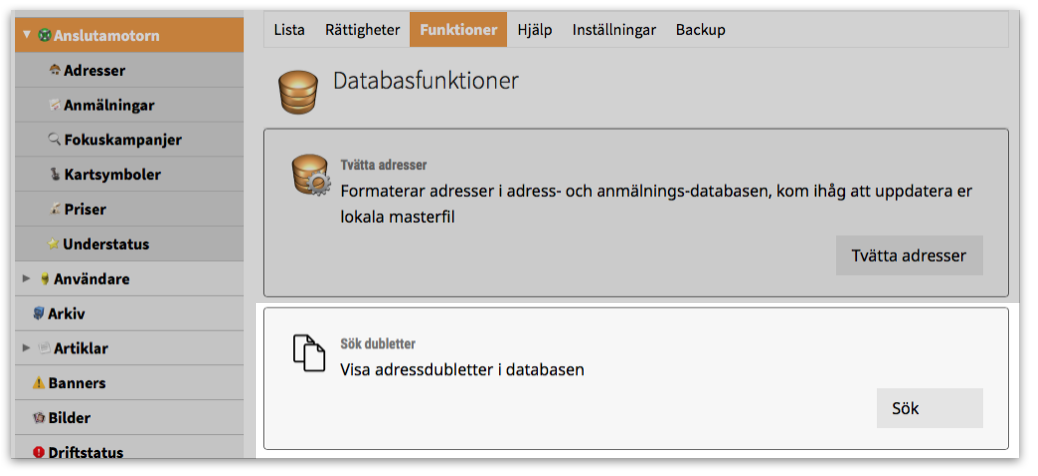Select Priser in the sidebar
The image size is (1038, 476).
(84, 210)
